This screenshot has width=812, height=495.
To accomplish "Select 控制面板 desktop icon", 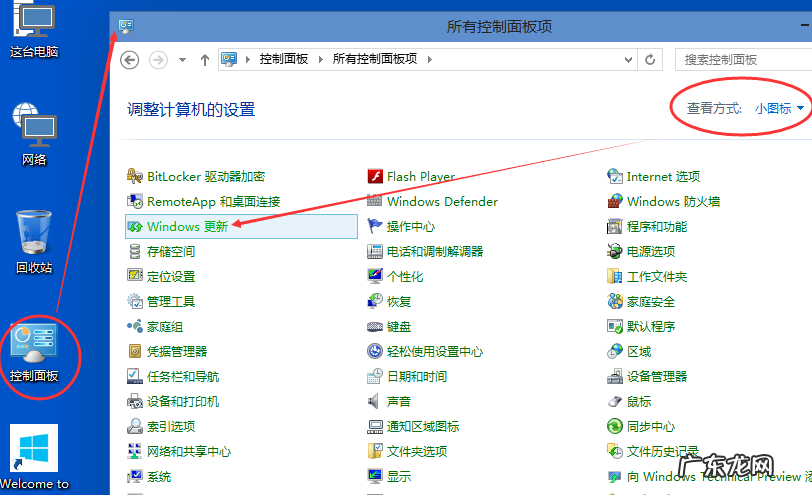I will pos(34,353).
